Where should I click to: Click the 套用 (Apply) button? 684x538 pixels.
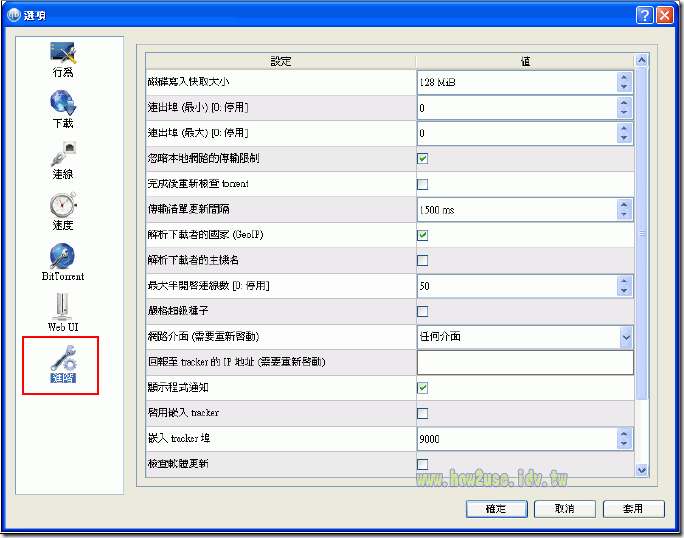point(632,508)
